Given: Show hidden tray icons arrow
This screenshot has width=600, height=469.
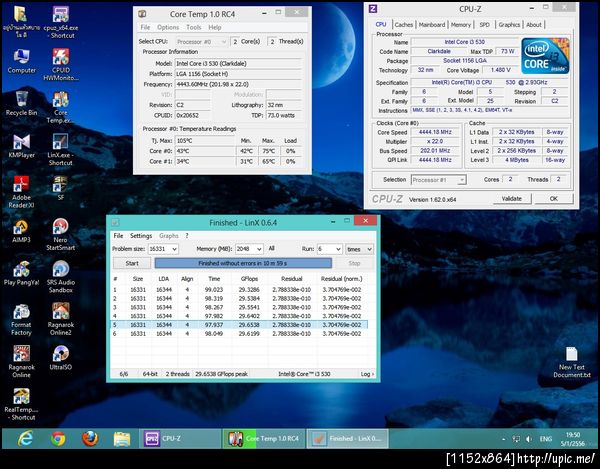Looking at the screenshot, I should point(504,439).
